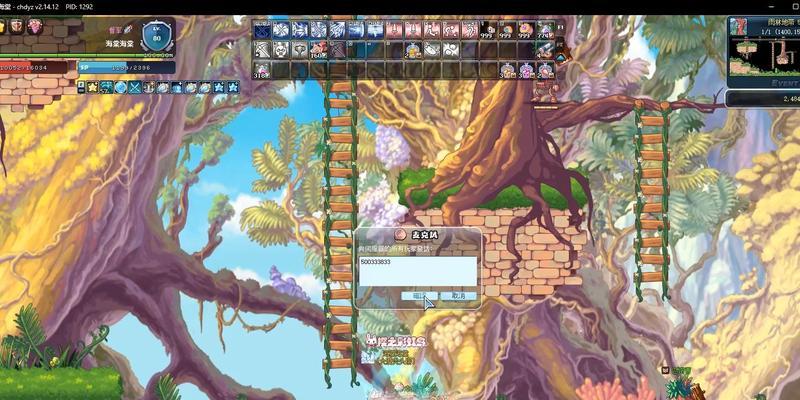
Task: Click the Lv. 80 shield badge
Action: (156, 36)
